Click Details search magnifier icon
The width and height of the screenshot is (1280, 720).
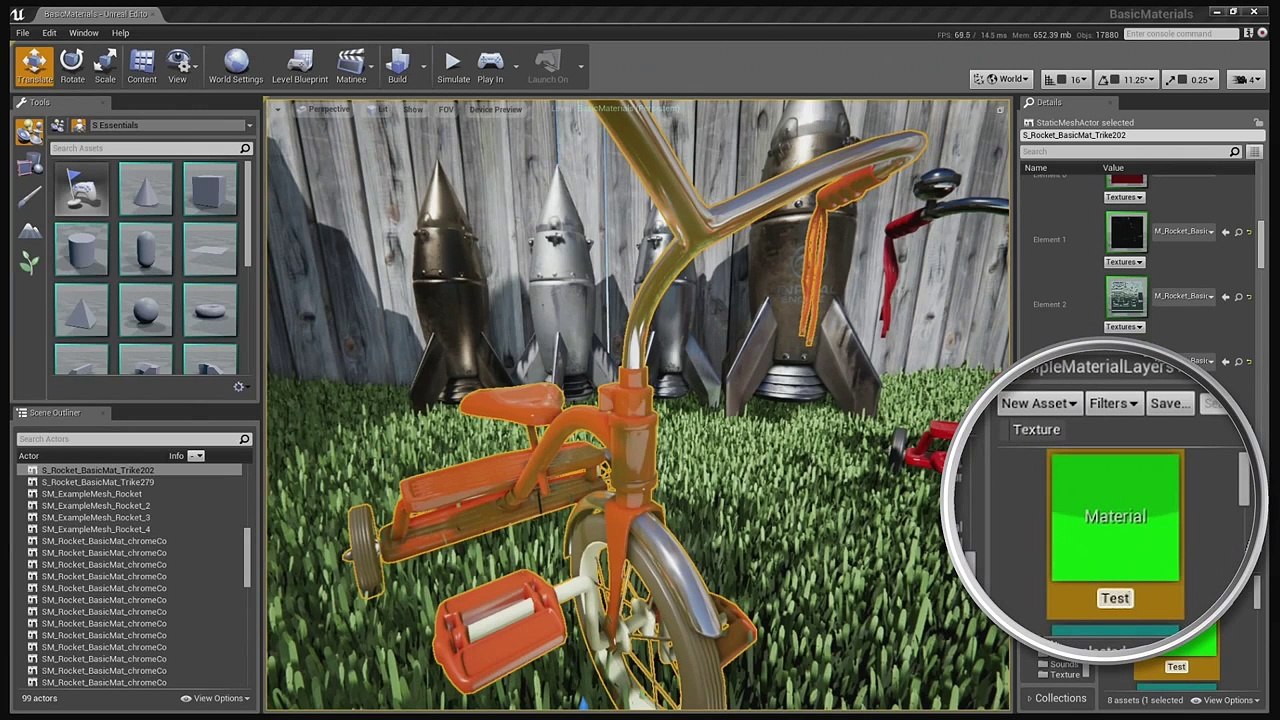pyautogui.click(x=1234, y=152)
